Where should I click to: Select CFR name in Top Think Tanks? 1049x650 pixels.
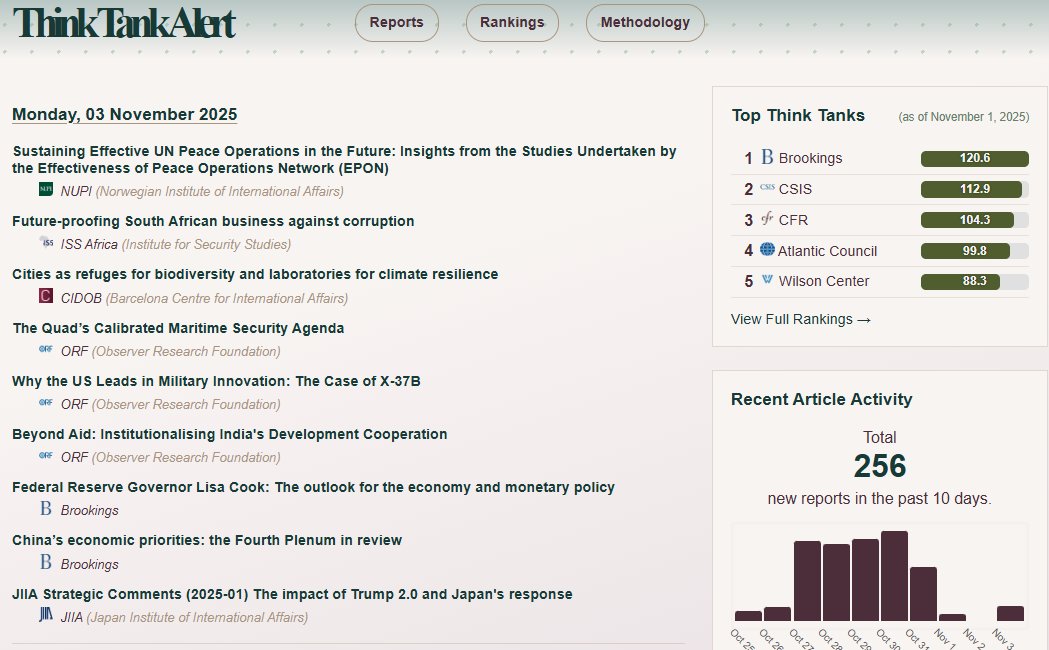coord(793,220)
